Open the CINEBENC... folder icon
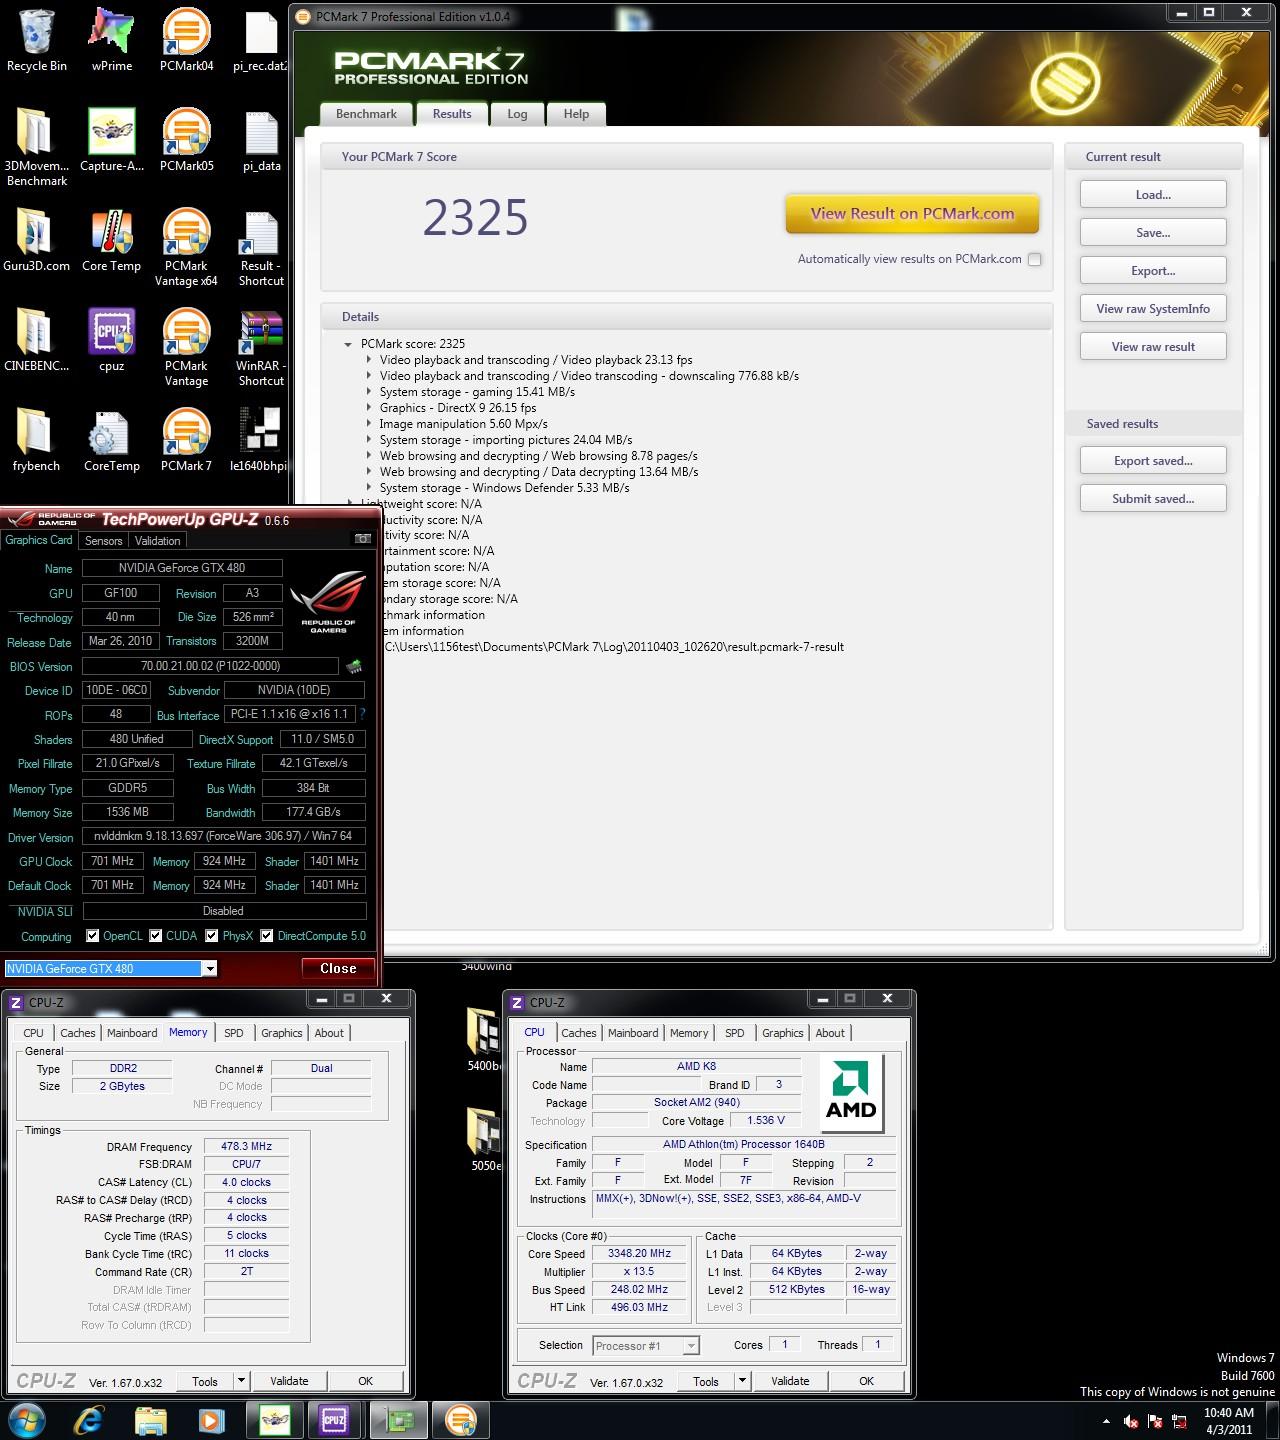The height and width of the screenshot is (1440, 1280). point(36,340)
